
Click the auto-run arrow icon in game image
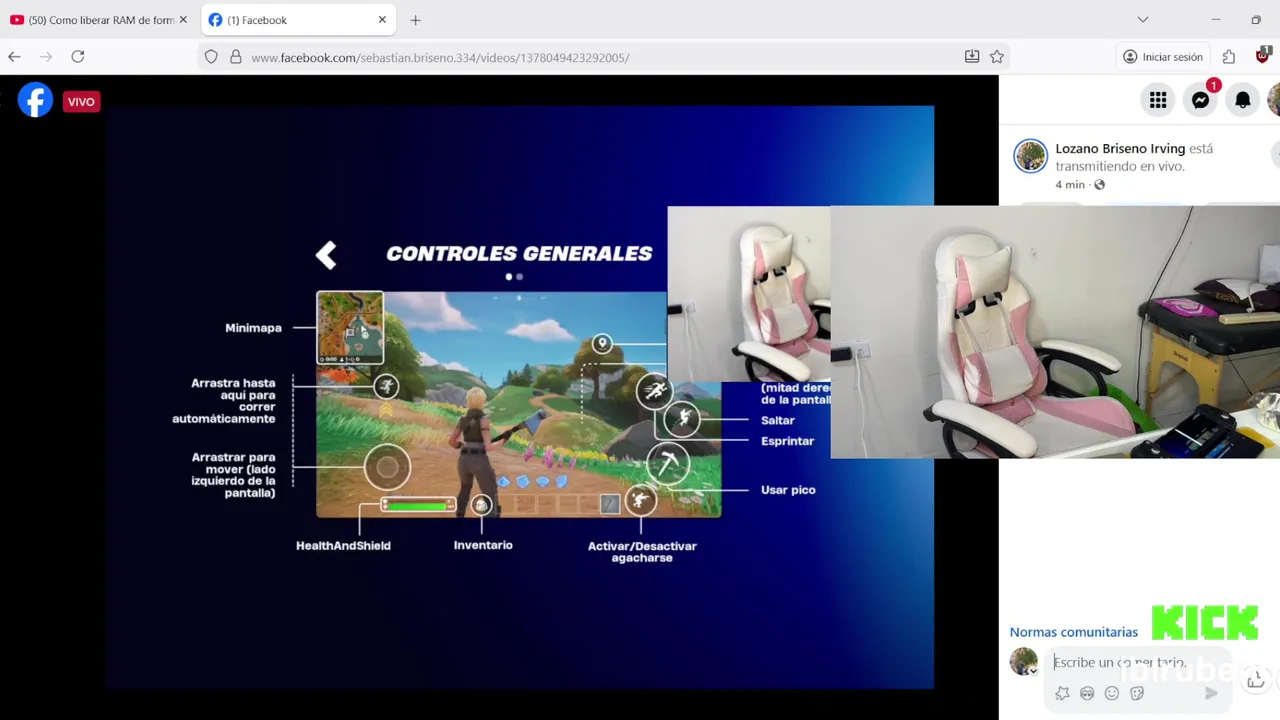pos(386,386)
